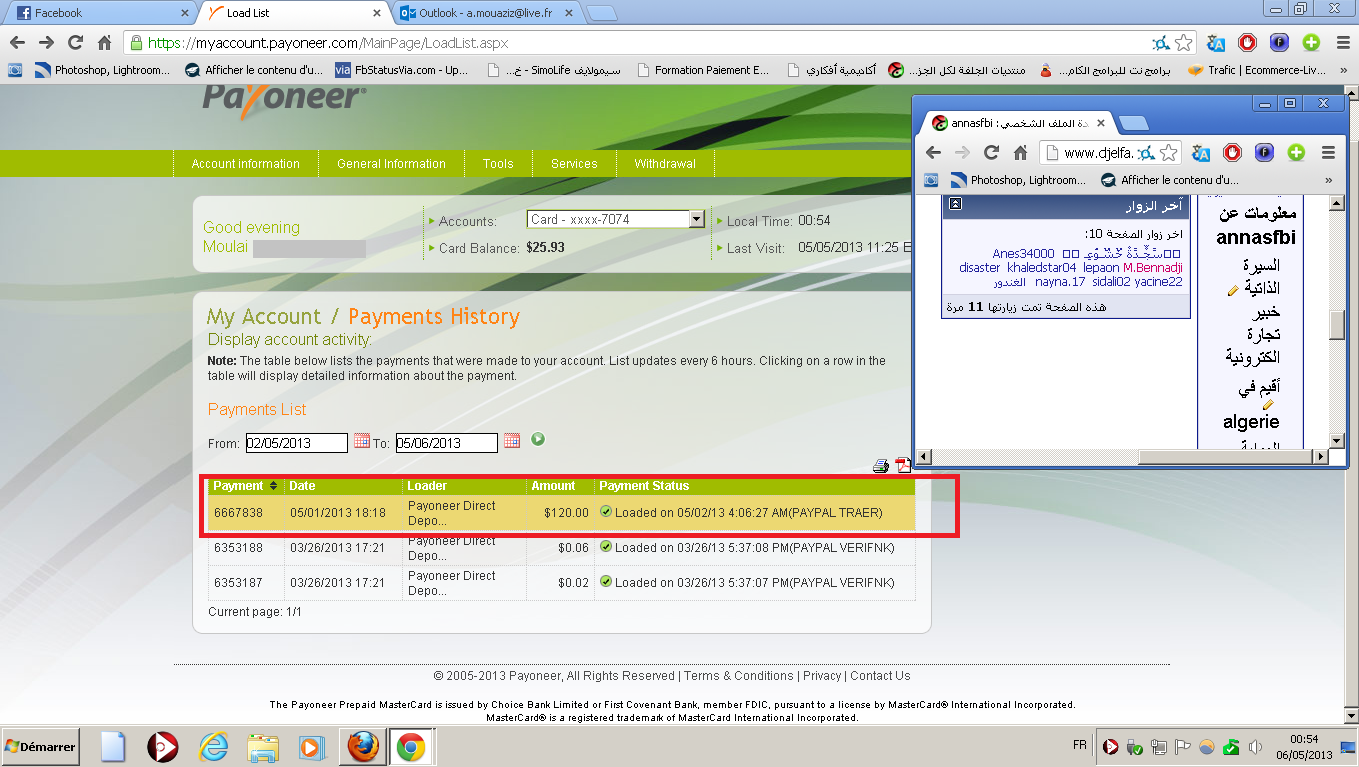The image size is (1359, 767).
Task: Print the payments list with printer icon
Action: (x=881, y=466)
